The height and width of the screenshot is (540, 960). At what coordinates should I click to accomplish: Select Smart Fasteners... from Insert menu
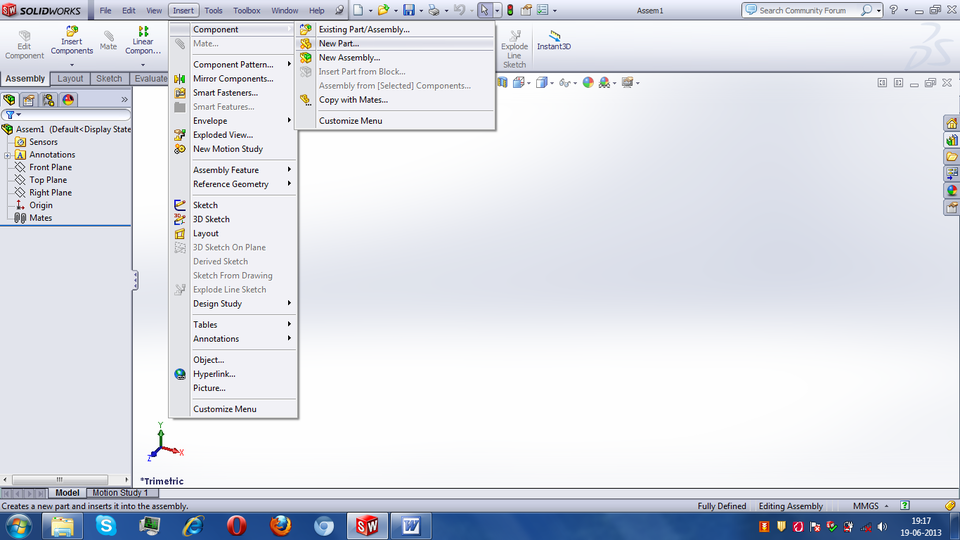pos(233,92)
